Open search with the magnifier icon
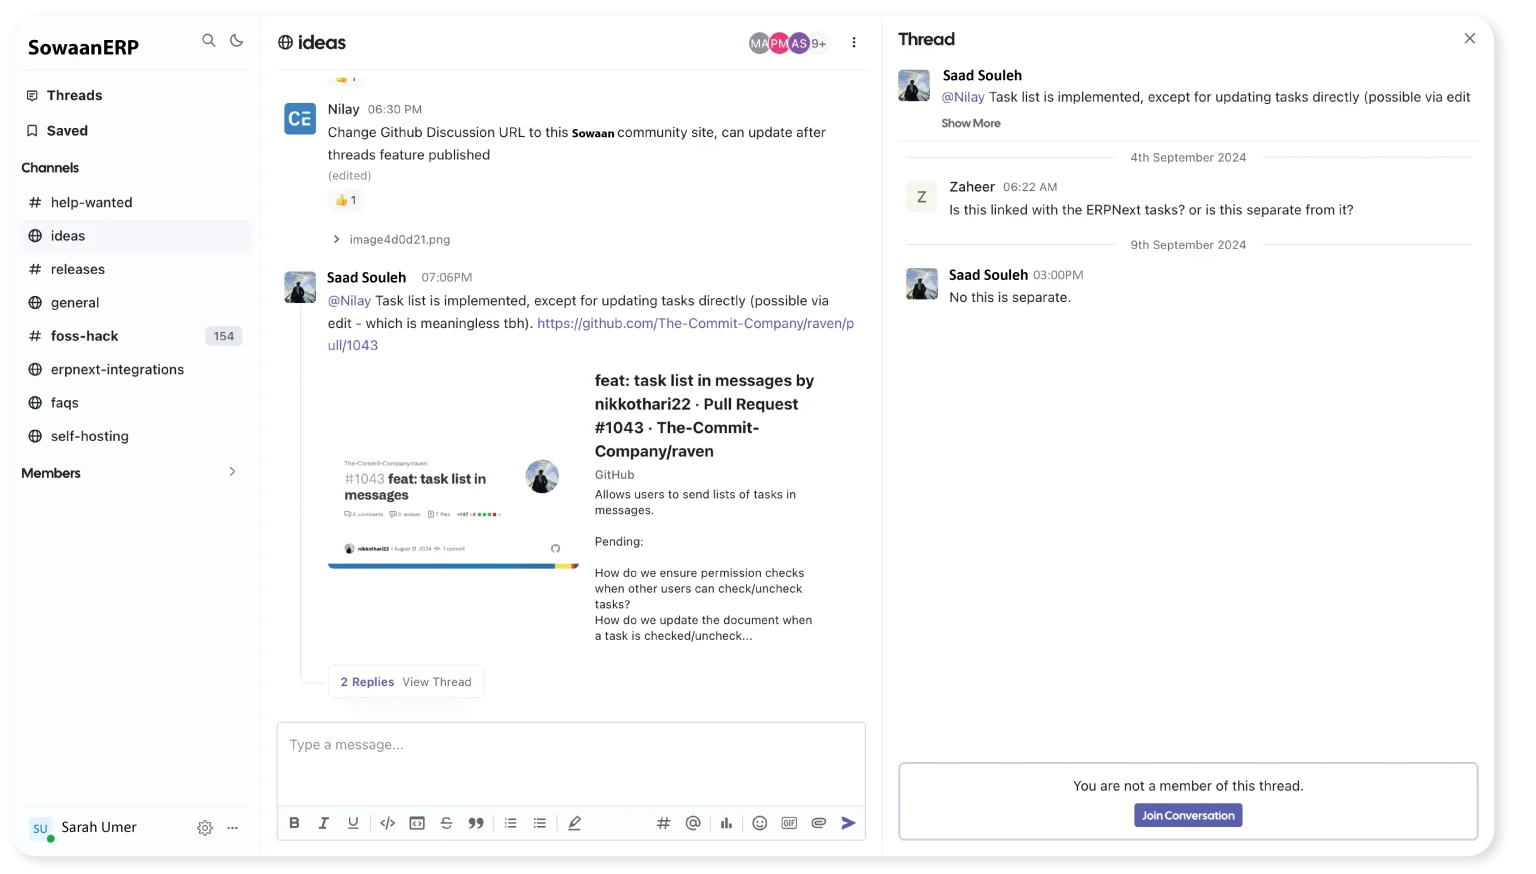The width and height of the screenshot is (1536, 874). [x=208, y=41]
